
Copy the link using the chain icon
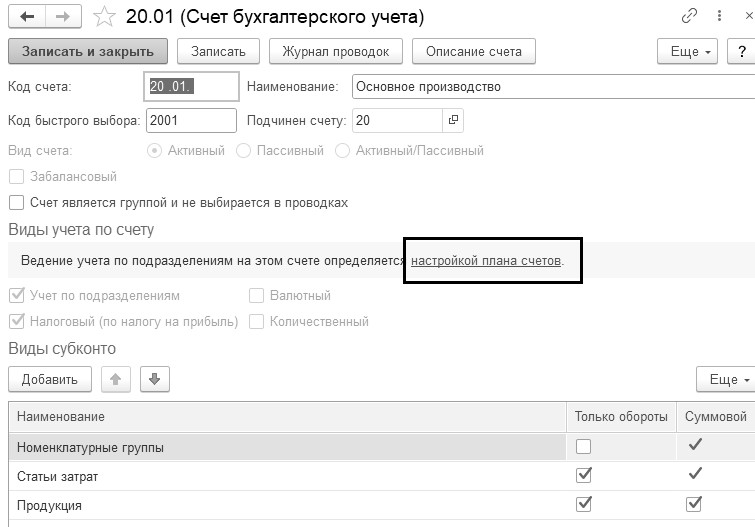point(689,16)
